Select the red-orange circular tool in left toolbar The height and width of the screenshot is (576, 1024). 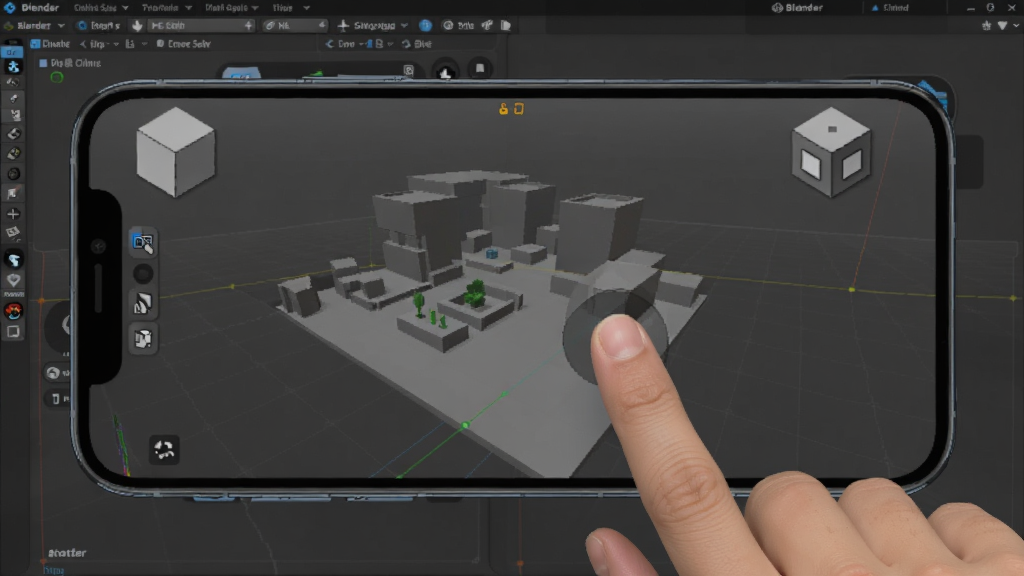point(13,311)
